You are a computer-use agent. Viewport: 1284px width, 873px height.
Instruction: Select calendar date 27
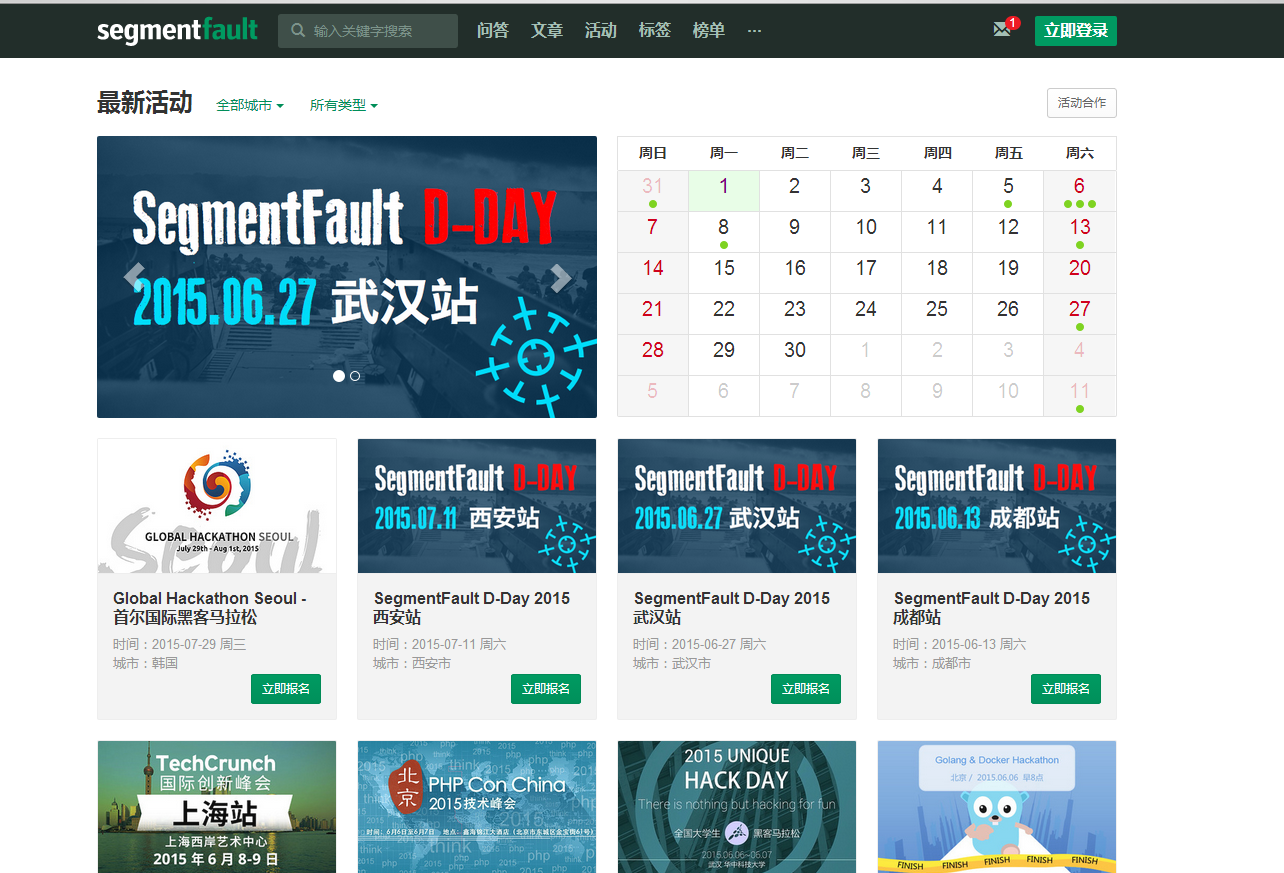click(1080, 313)
